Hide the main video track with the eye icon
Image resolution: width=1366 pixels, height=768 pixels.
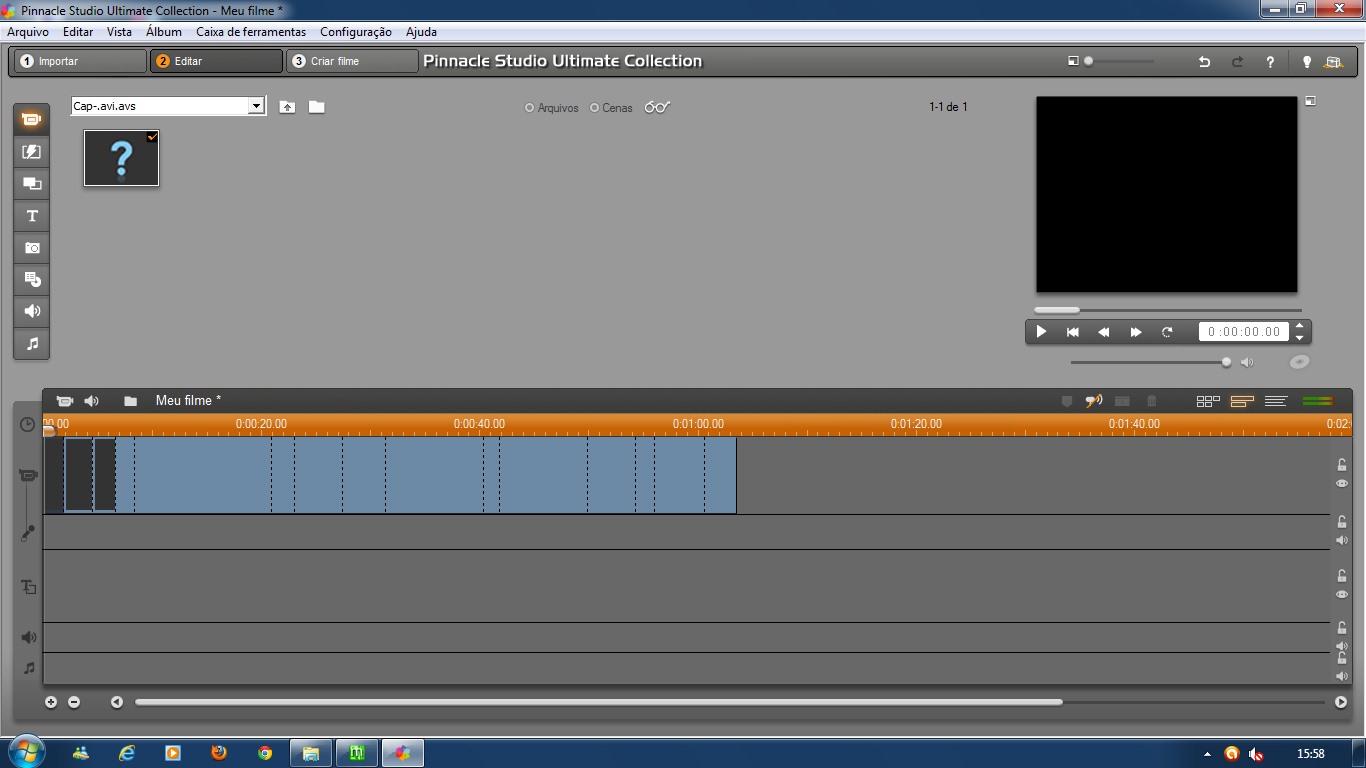tap(1342, 483)
